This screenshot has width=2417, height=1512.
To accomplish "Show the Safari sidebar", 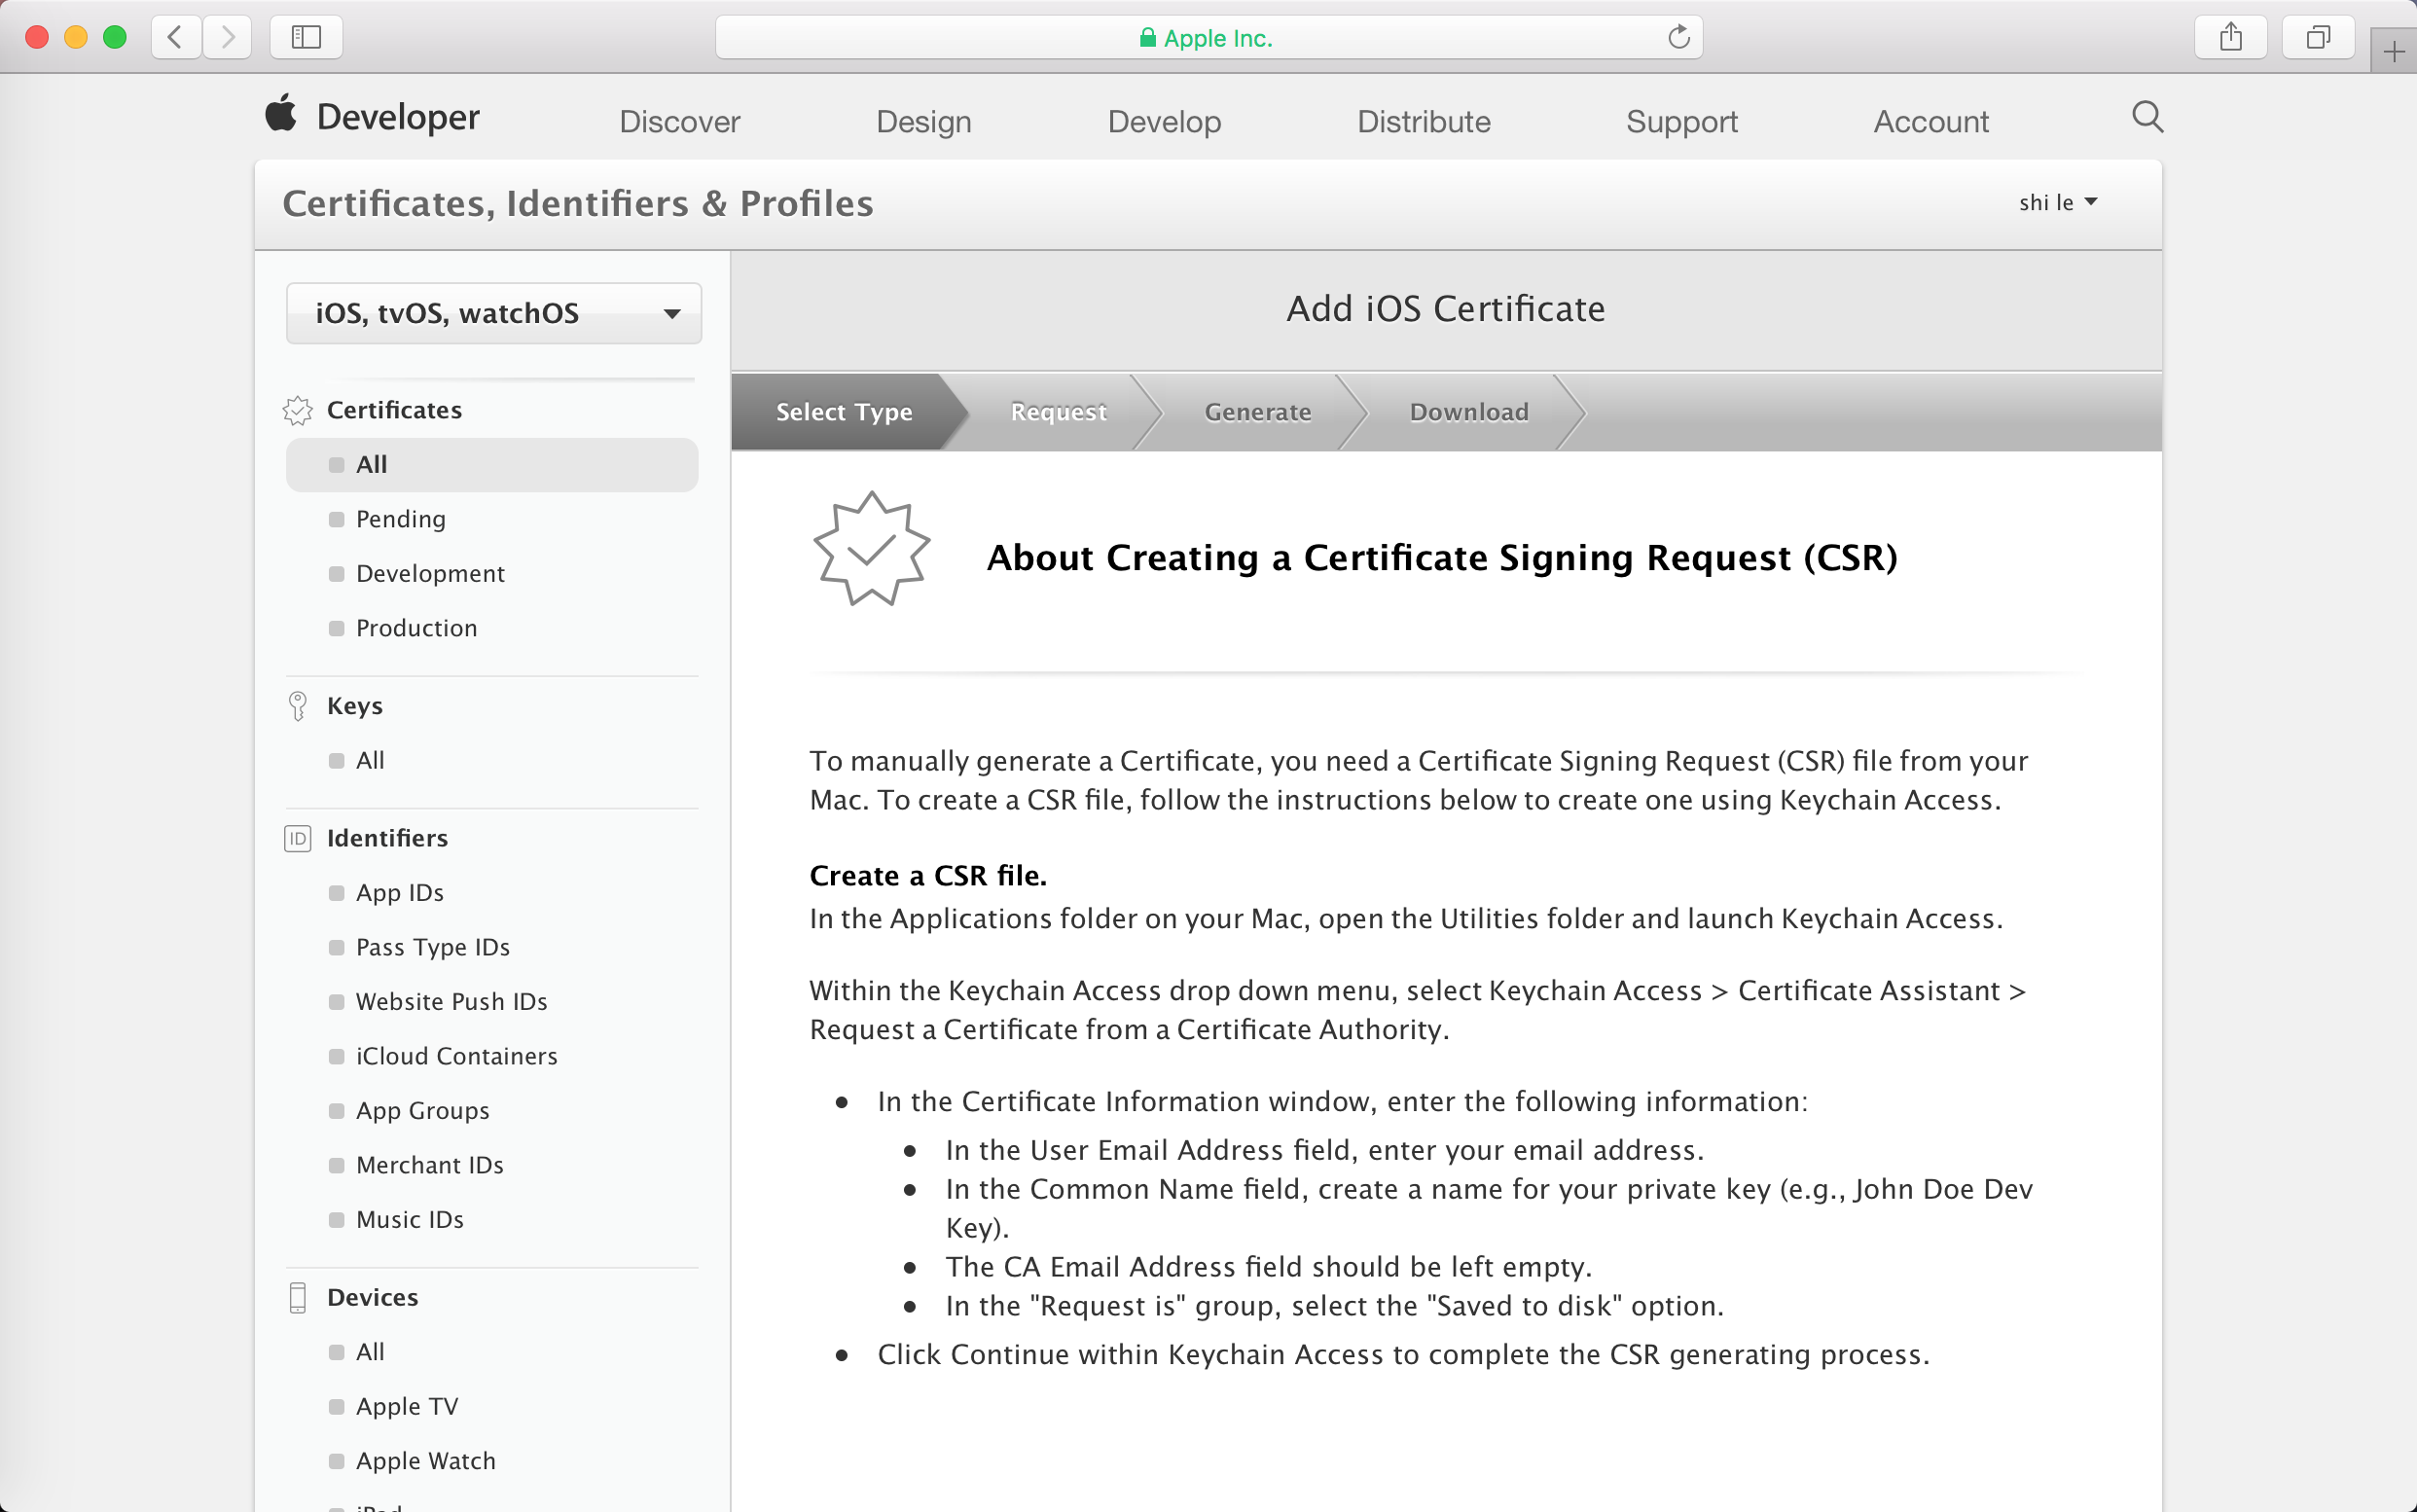I will pyautogui.click(x=306, y=38).
